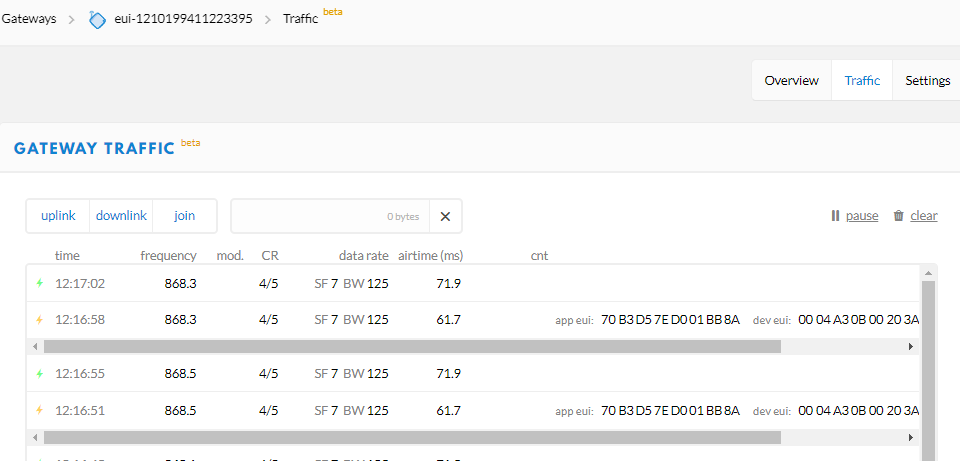Toggle the downlink filter

coord(121,216)
